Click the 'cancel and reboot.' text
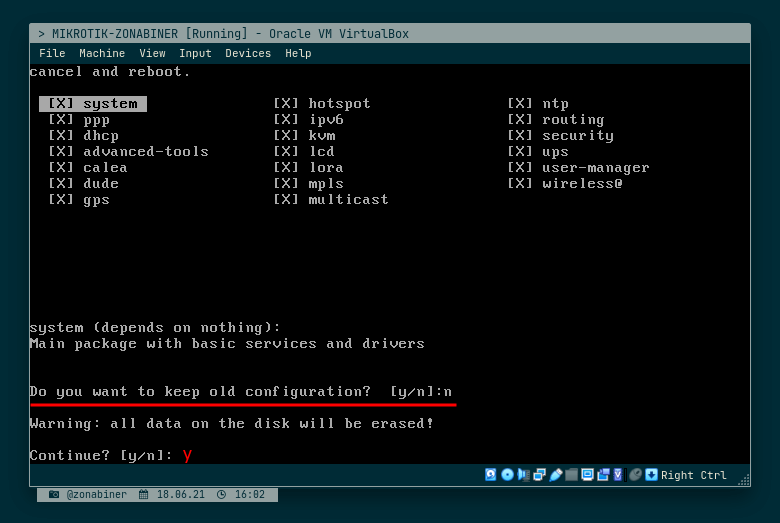This screenshot has width=780, height=523. (110, 72)
